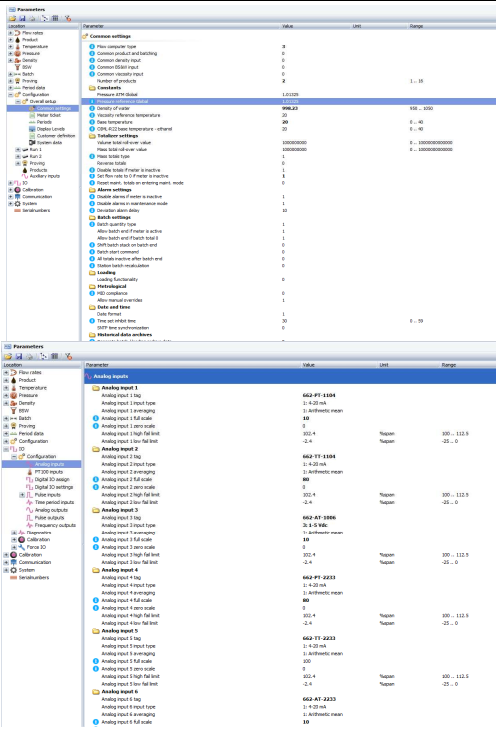Screen dimensions: 496x730
Task: Open Analog outputs in IO tree
Action: point(51,510)
